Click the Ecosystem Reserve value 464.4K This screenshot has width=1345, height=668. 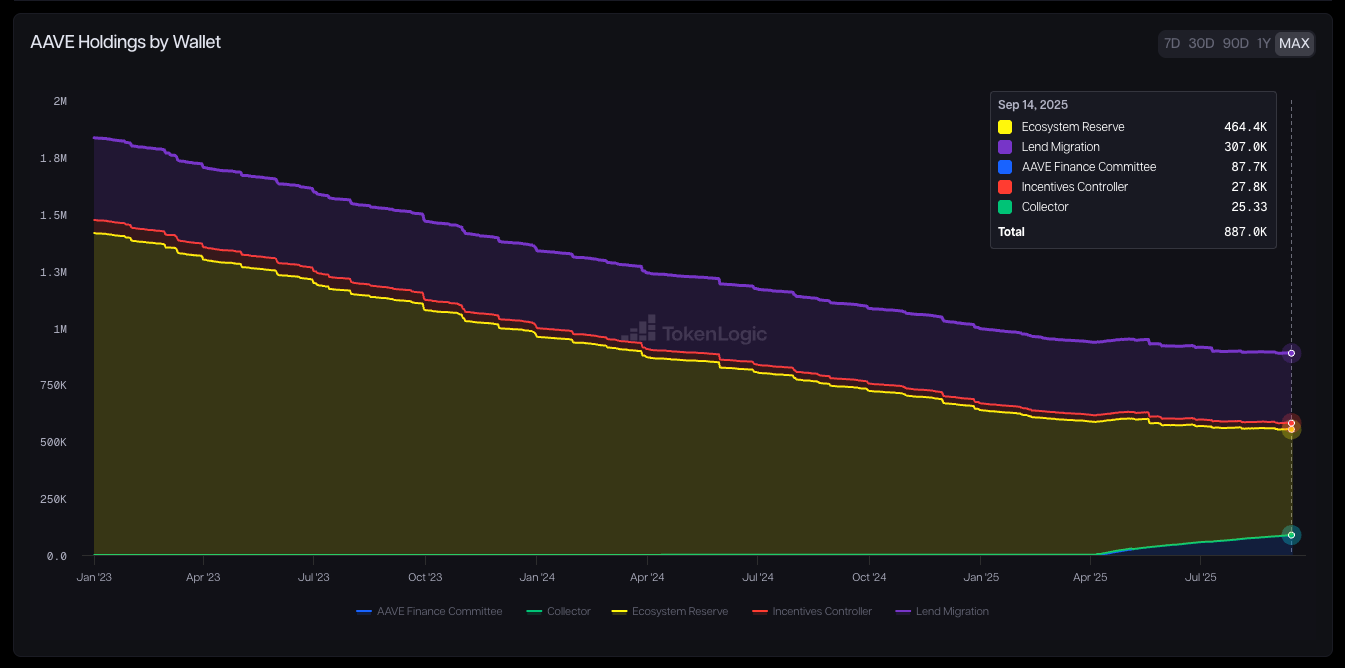[x=1245, y=127]
